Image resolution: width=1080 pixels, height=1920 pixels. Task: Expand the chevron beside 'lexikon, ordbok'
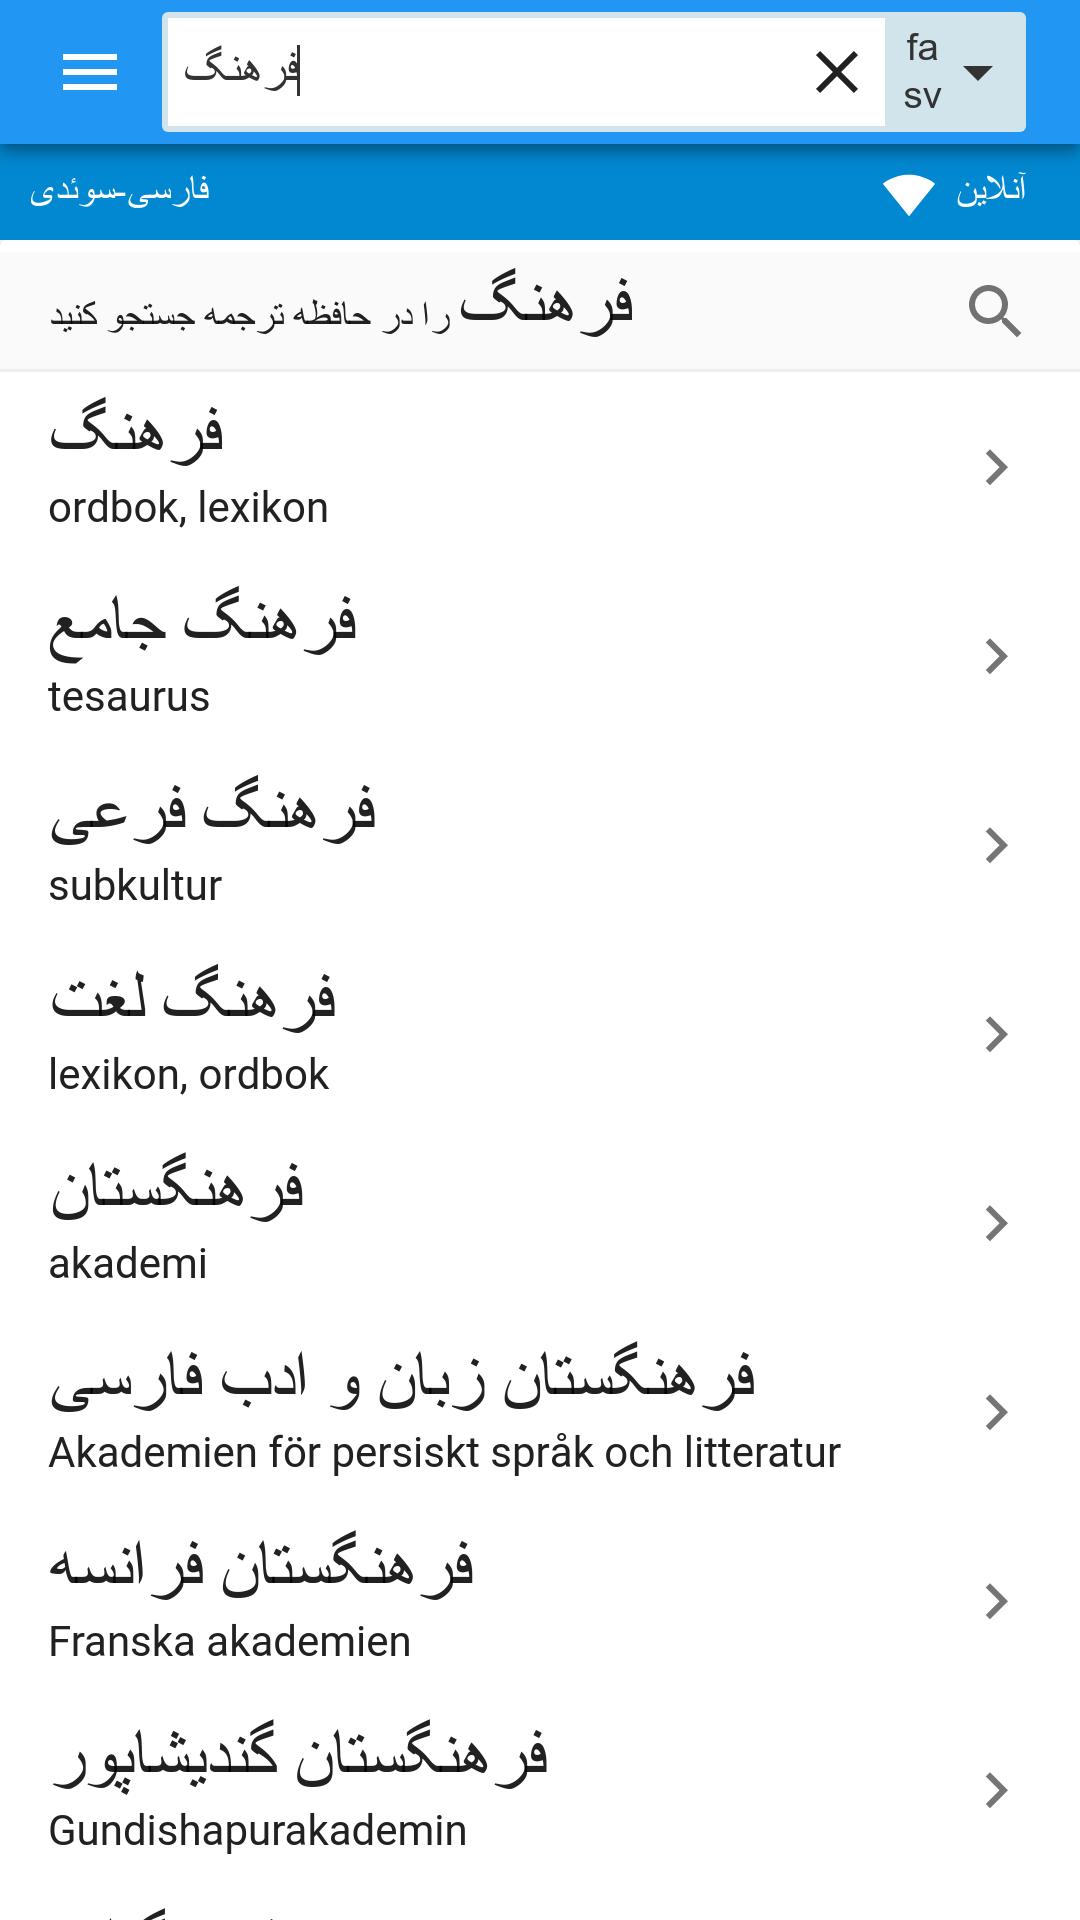996,1035
